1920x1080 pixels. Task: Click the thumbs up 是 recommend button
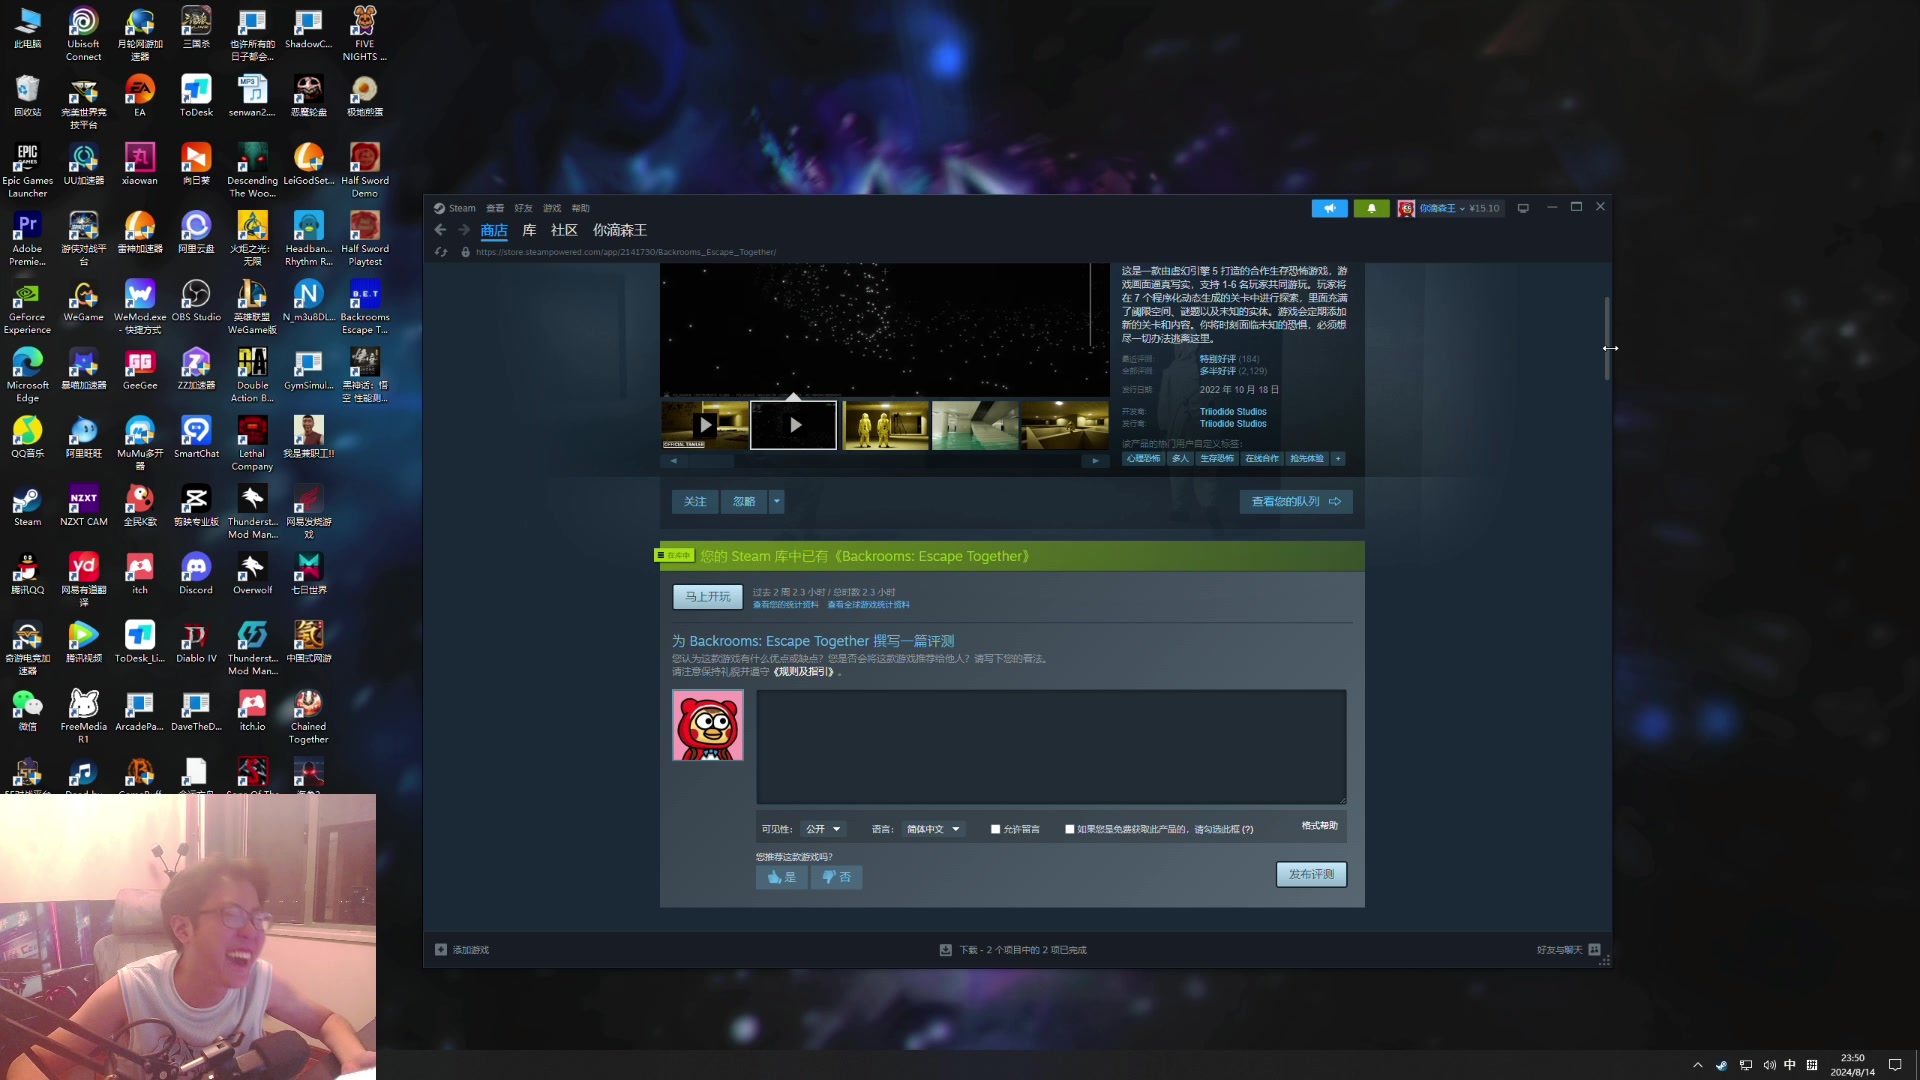(x=781, y=877)
